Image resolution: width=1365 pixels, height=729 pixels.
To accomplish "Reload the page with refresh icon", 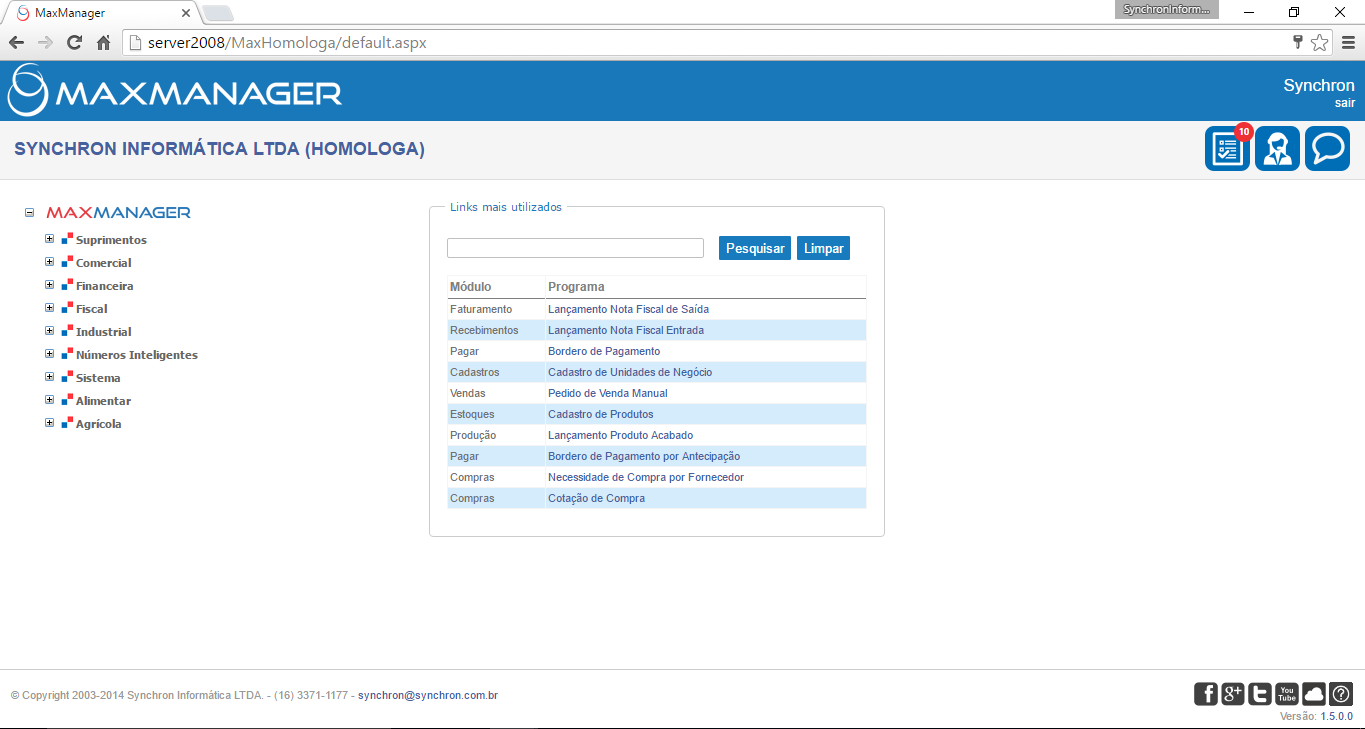I will [74, 43].
